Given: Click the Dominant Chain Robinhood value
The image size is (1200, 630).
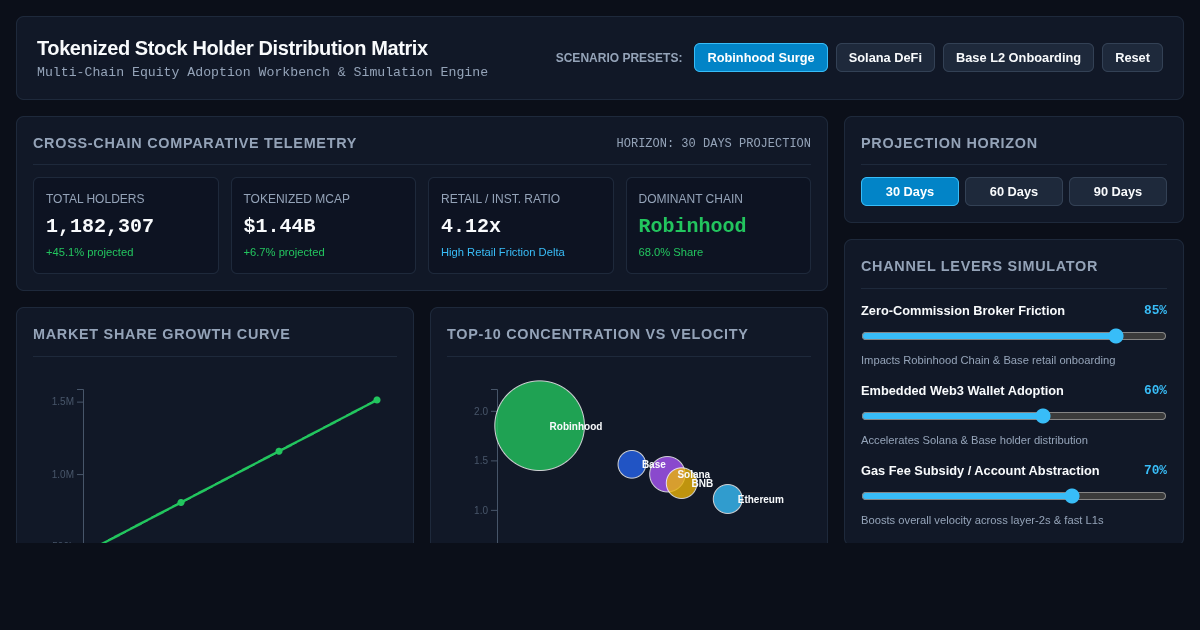Looking at the screenshot, I should [692, 226].
